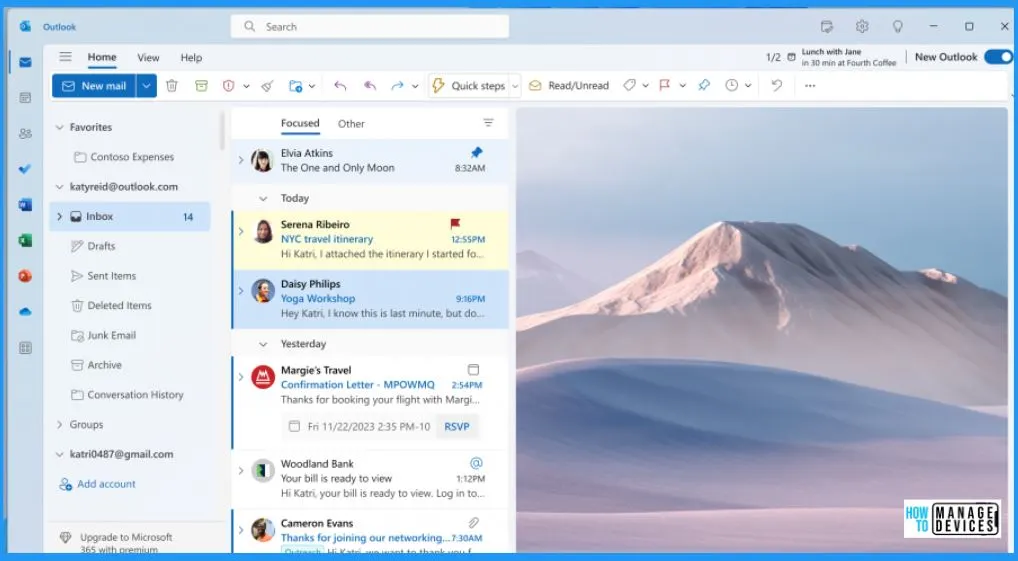Click the Quick steps button
The width and height of the screenshot is (1018, 561).
(470, 86)
